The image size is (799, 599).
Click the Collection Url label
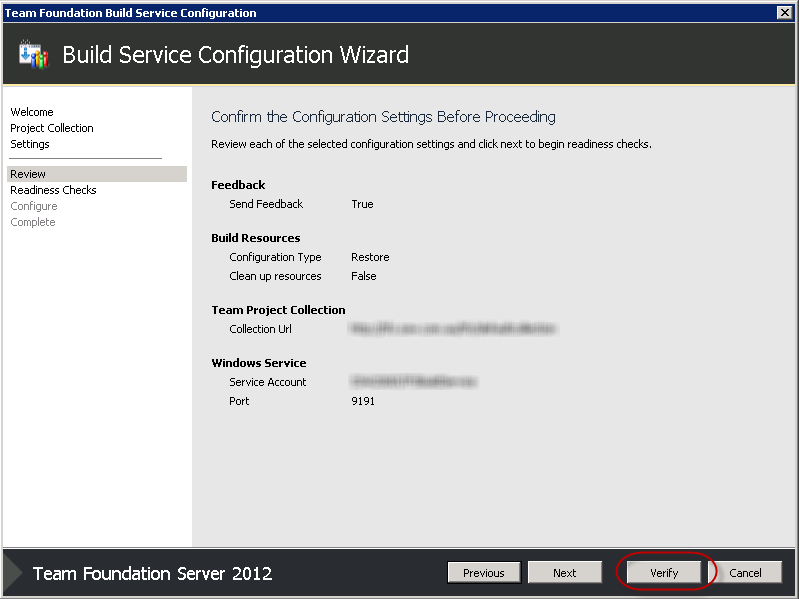click(260, 329)
